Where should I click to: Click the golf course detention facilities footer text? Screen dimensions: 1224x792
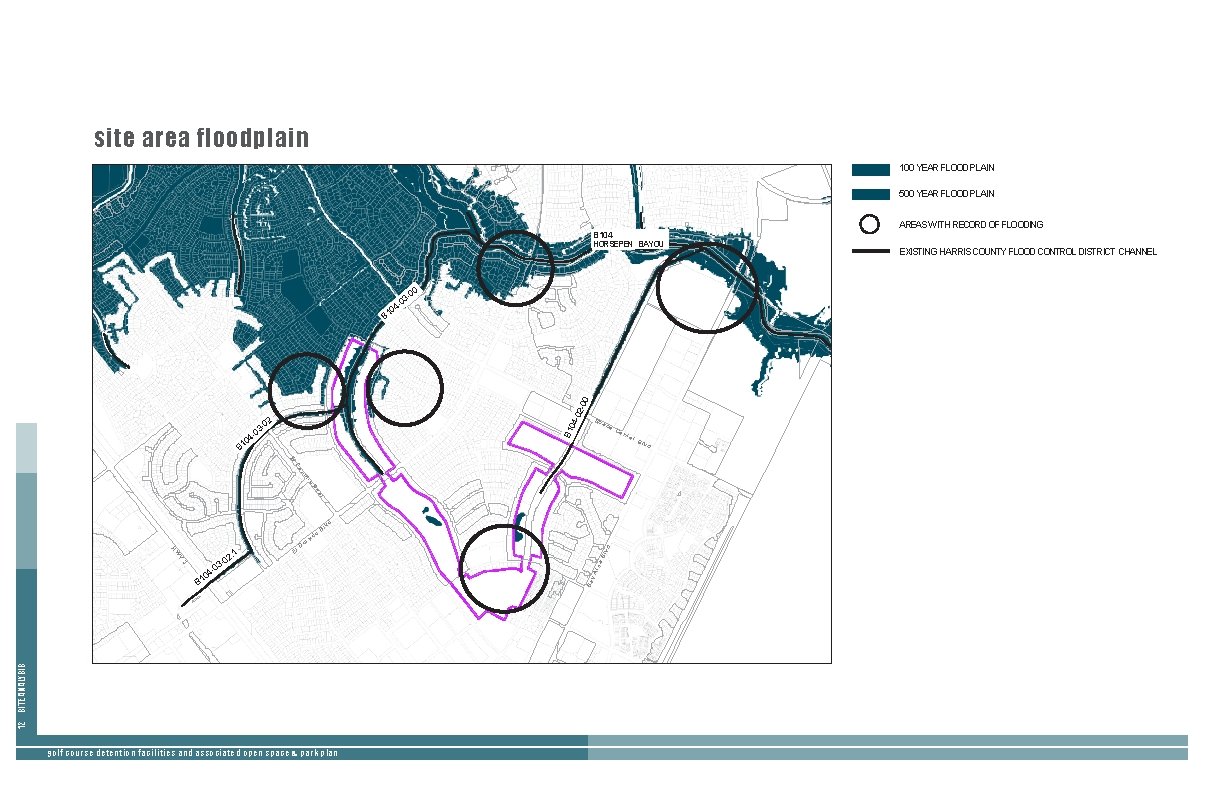(193, 751)
